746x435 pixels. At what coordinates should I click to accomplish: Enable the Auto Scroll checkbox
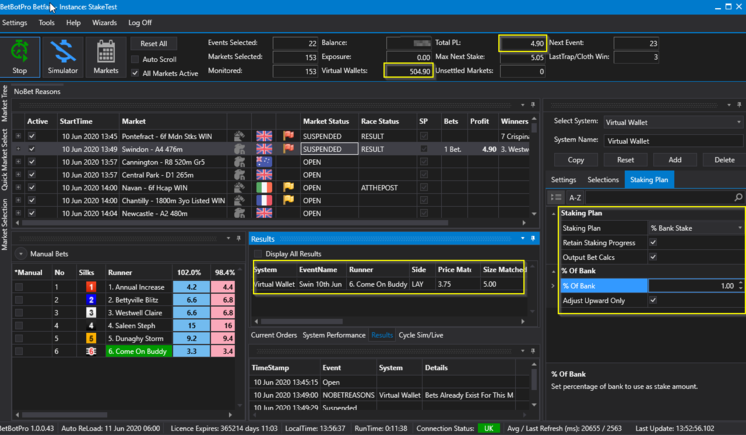[x=135, y=60]
